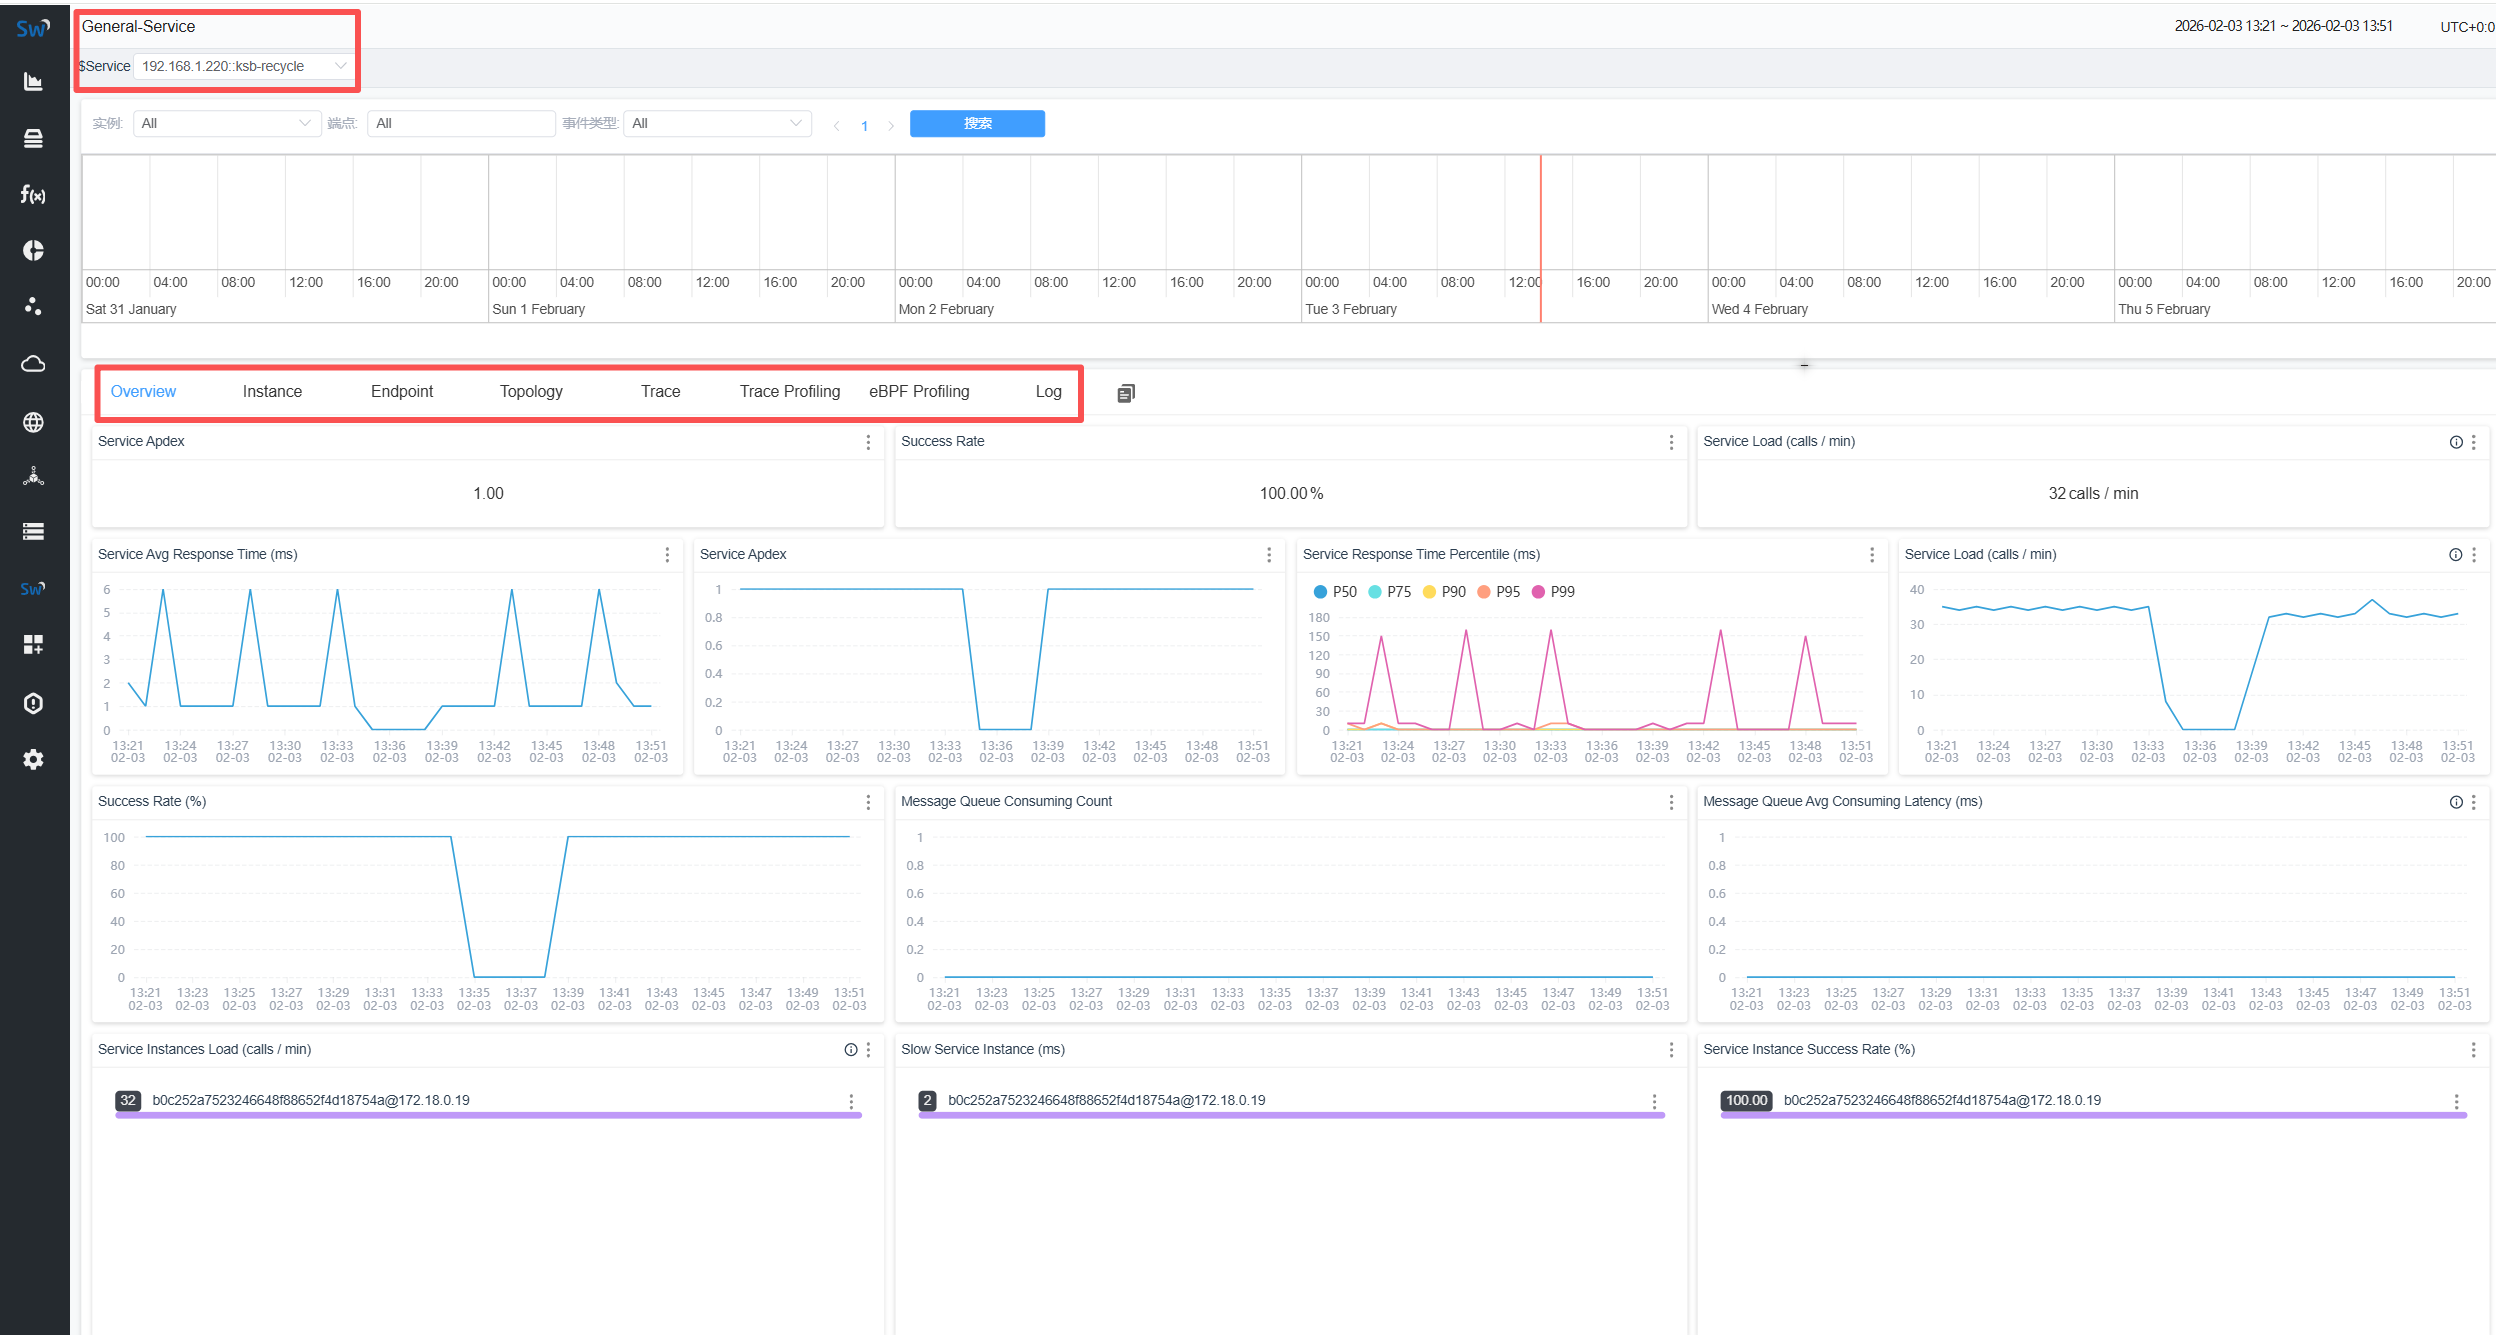Click the 端点 endpoint All input field
This screenshot has width=2496, height=1335.
coord(460,123)
